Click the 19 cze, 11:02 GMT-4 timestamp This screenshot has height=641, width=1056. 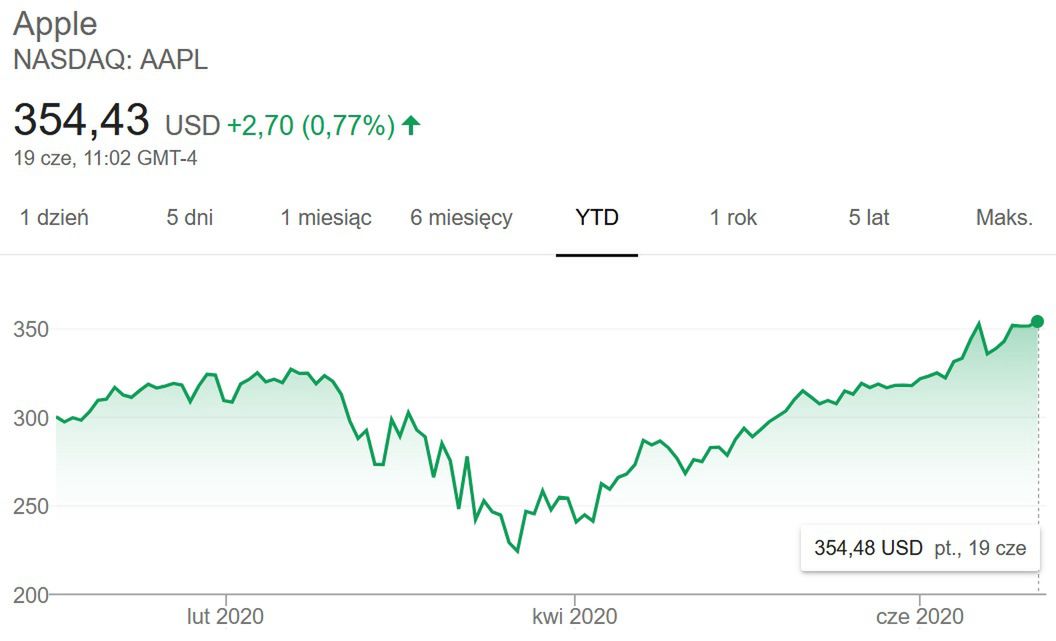[105, 158]
